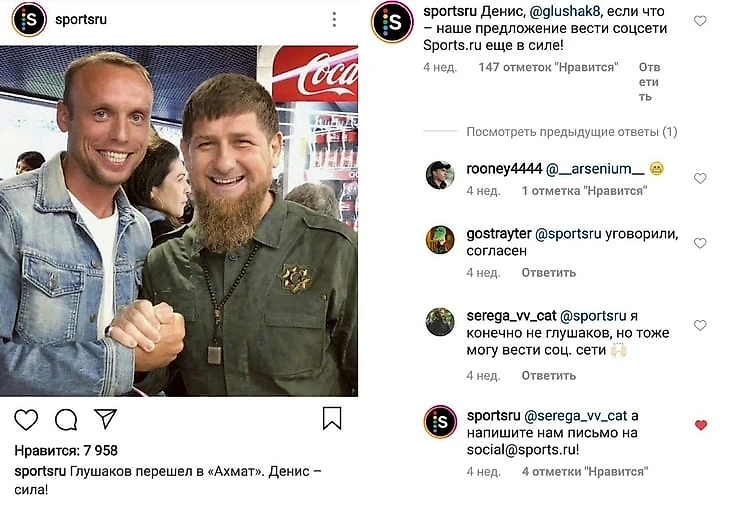
Task: Like the gostrayter comment
Action: tap(700, 243)
